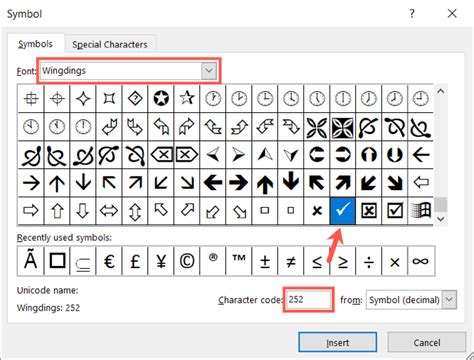Screen dimensions: 474x360
Task: Open the Symbol (decimal) from dropdown arrow
Action: click(x=449, y=300)
